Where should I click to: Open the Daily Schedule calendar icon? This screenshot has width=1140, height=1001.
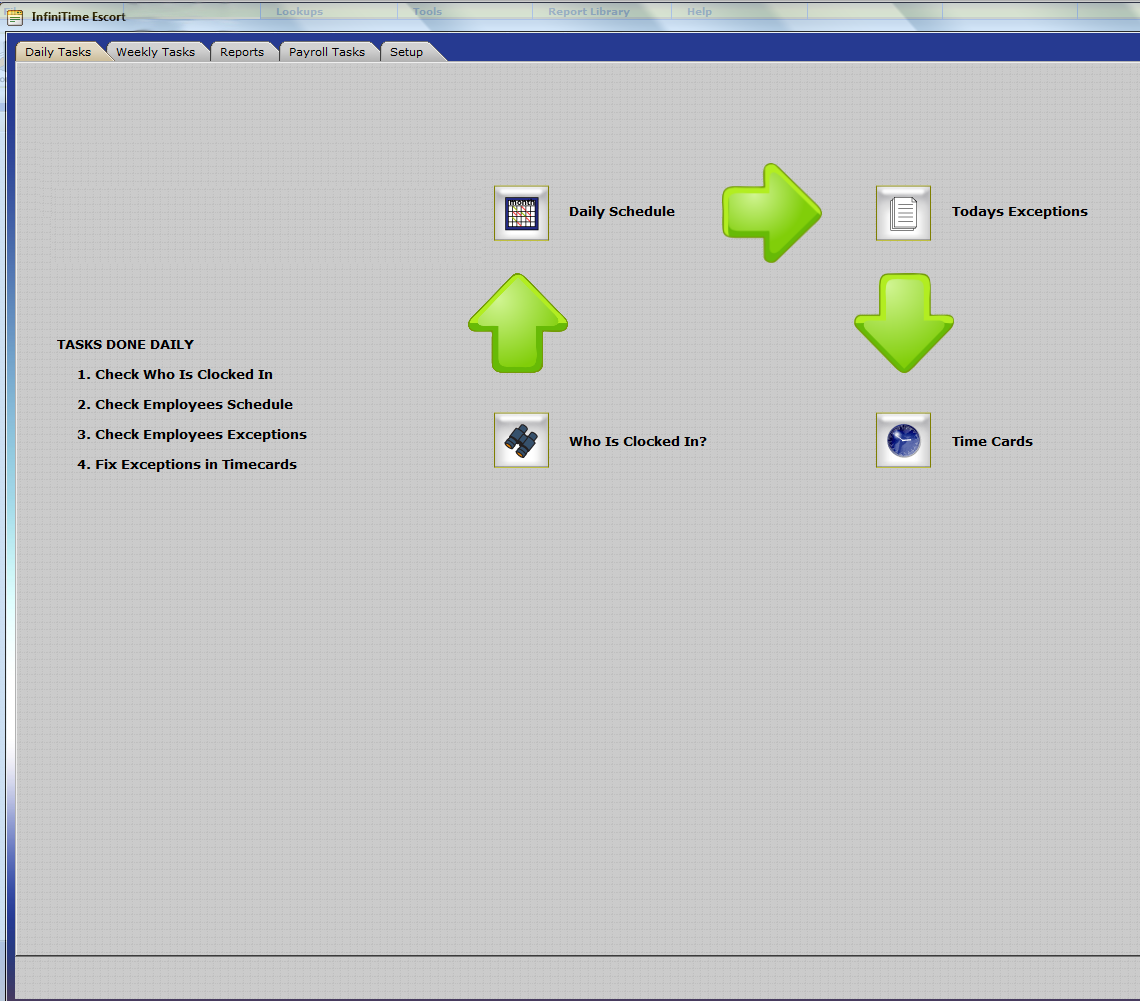521,213
